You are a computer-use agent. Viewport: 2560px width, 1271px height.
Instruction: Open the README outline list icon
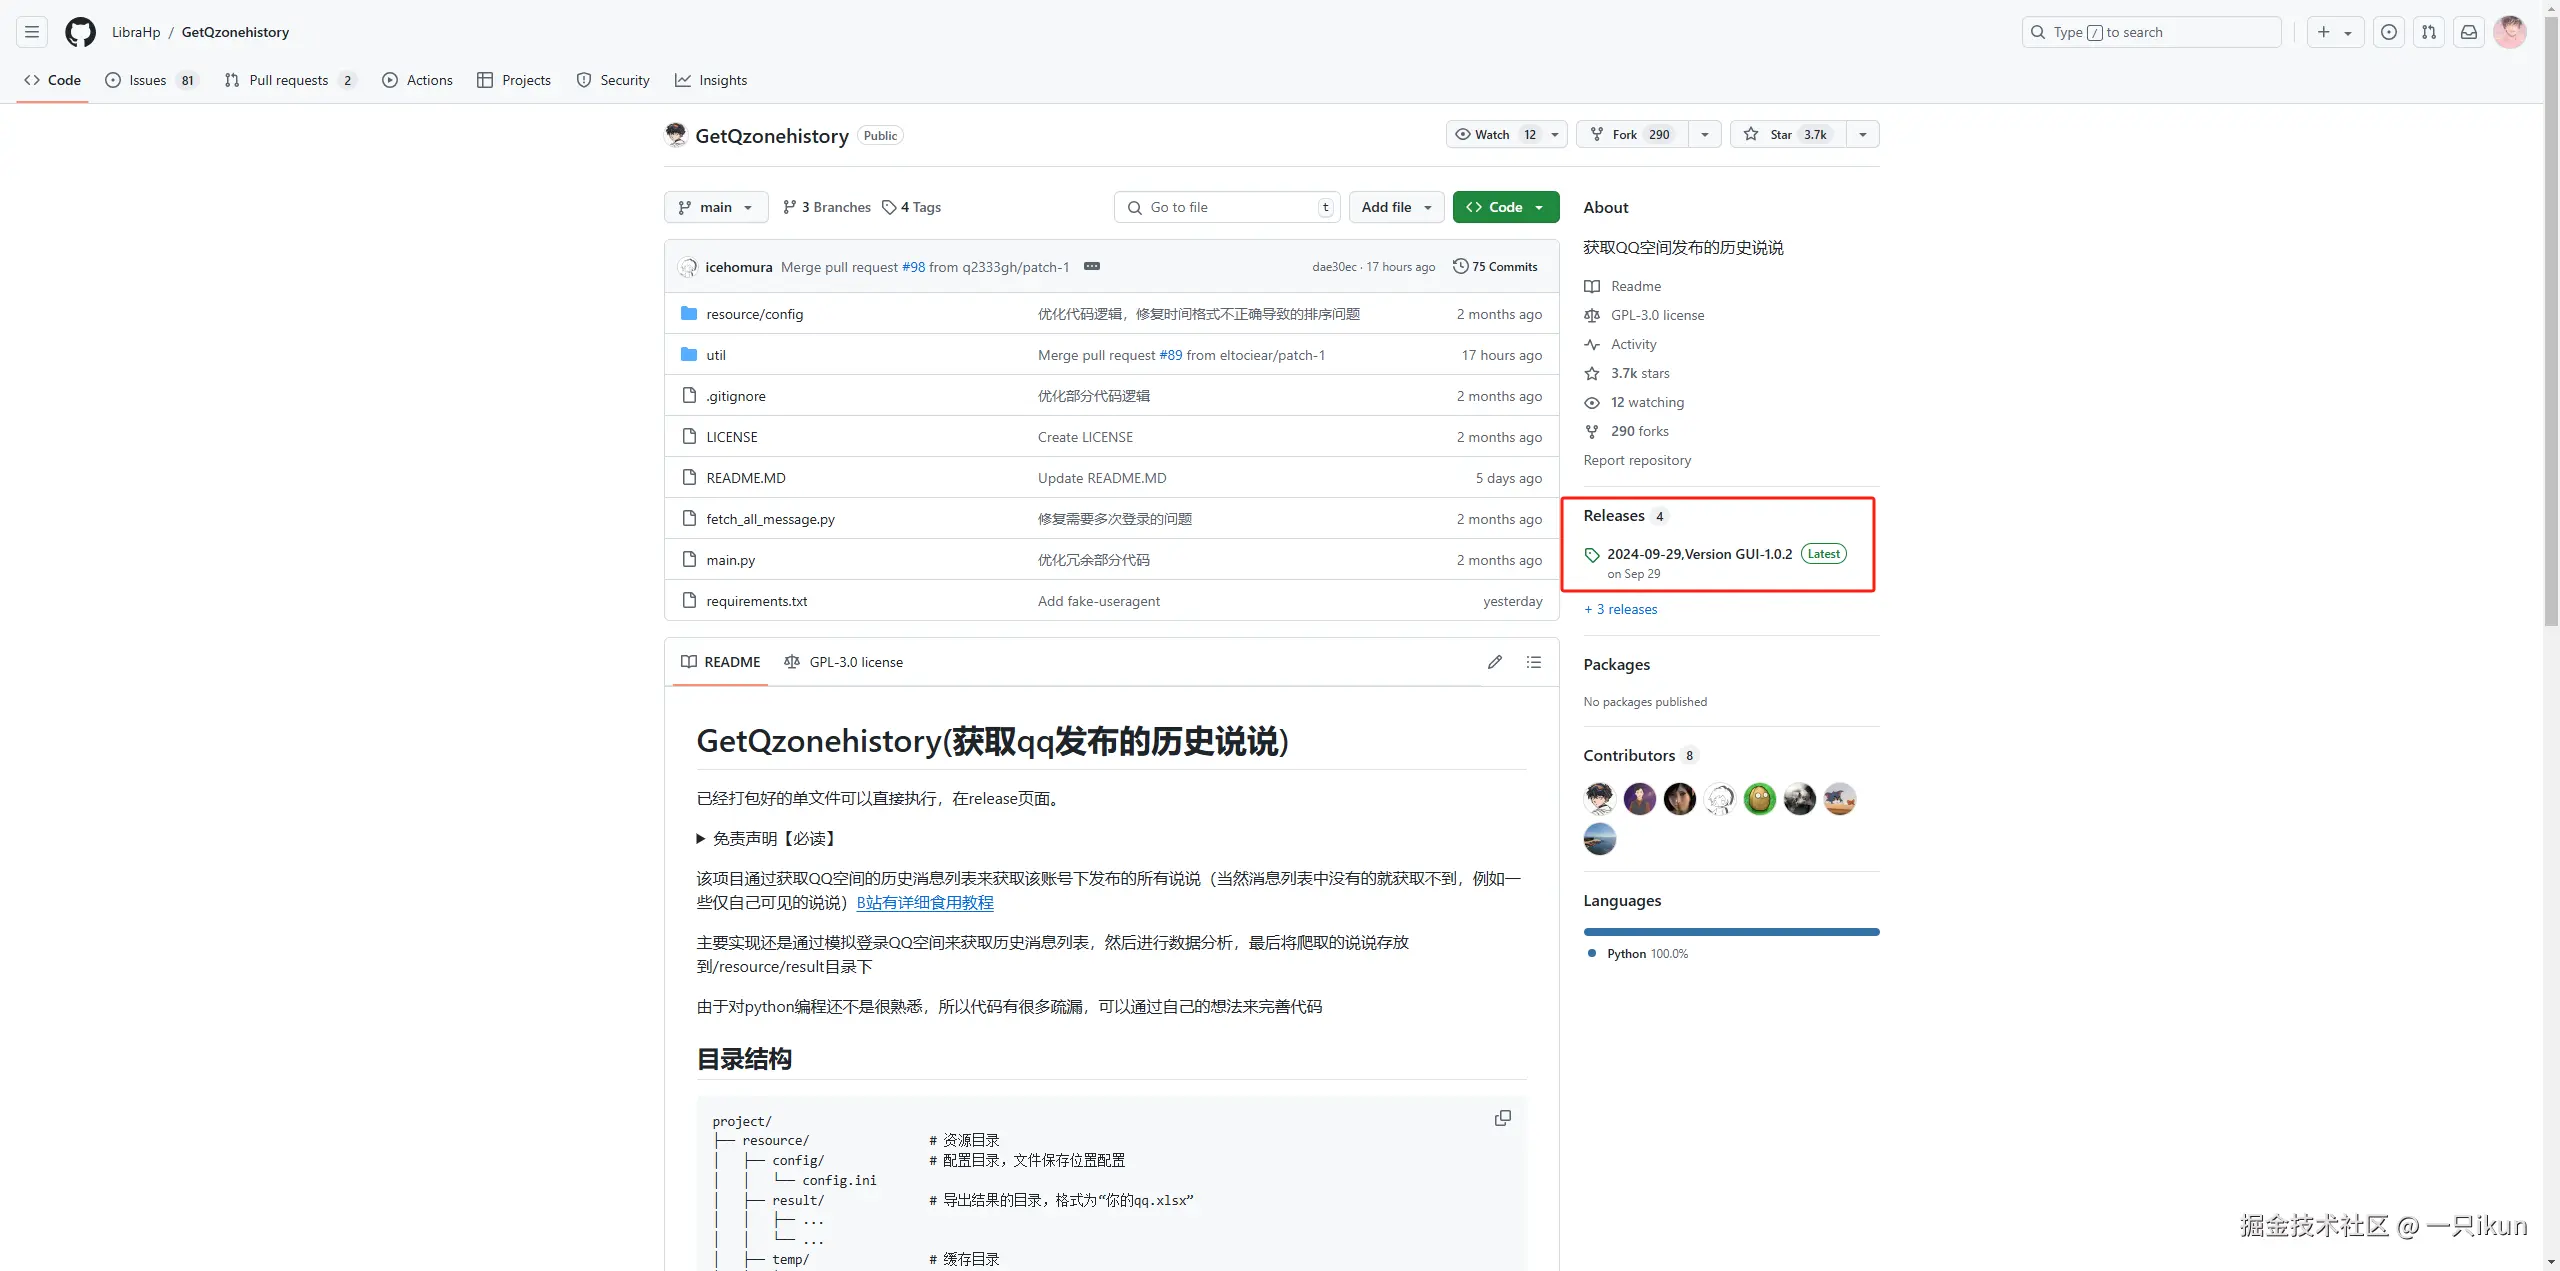pyautogui.click(x=1533, y=662)
